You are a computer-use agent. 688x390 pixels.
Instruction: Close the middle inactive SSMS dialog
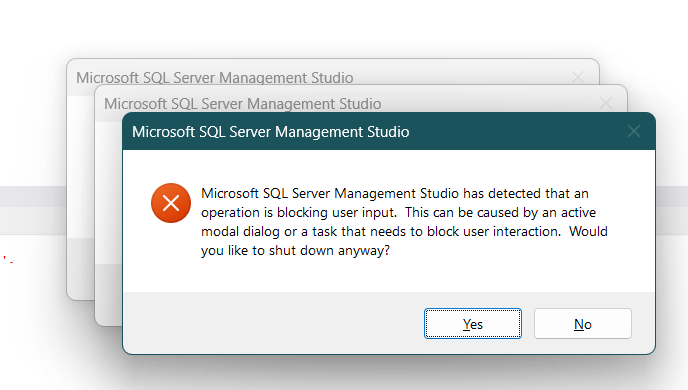[606, 104]
